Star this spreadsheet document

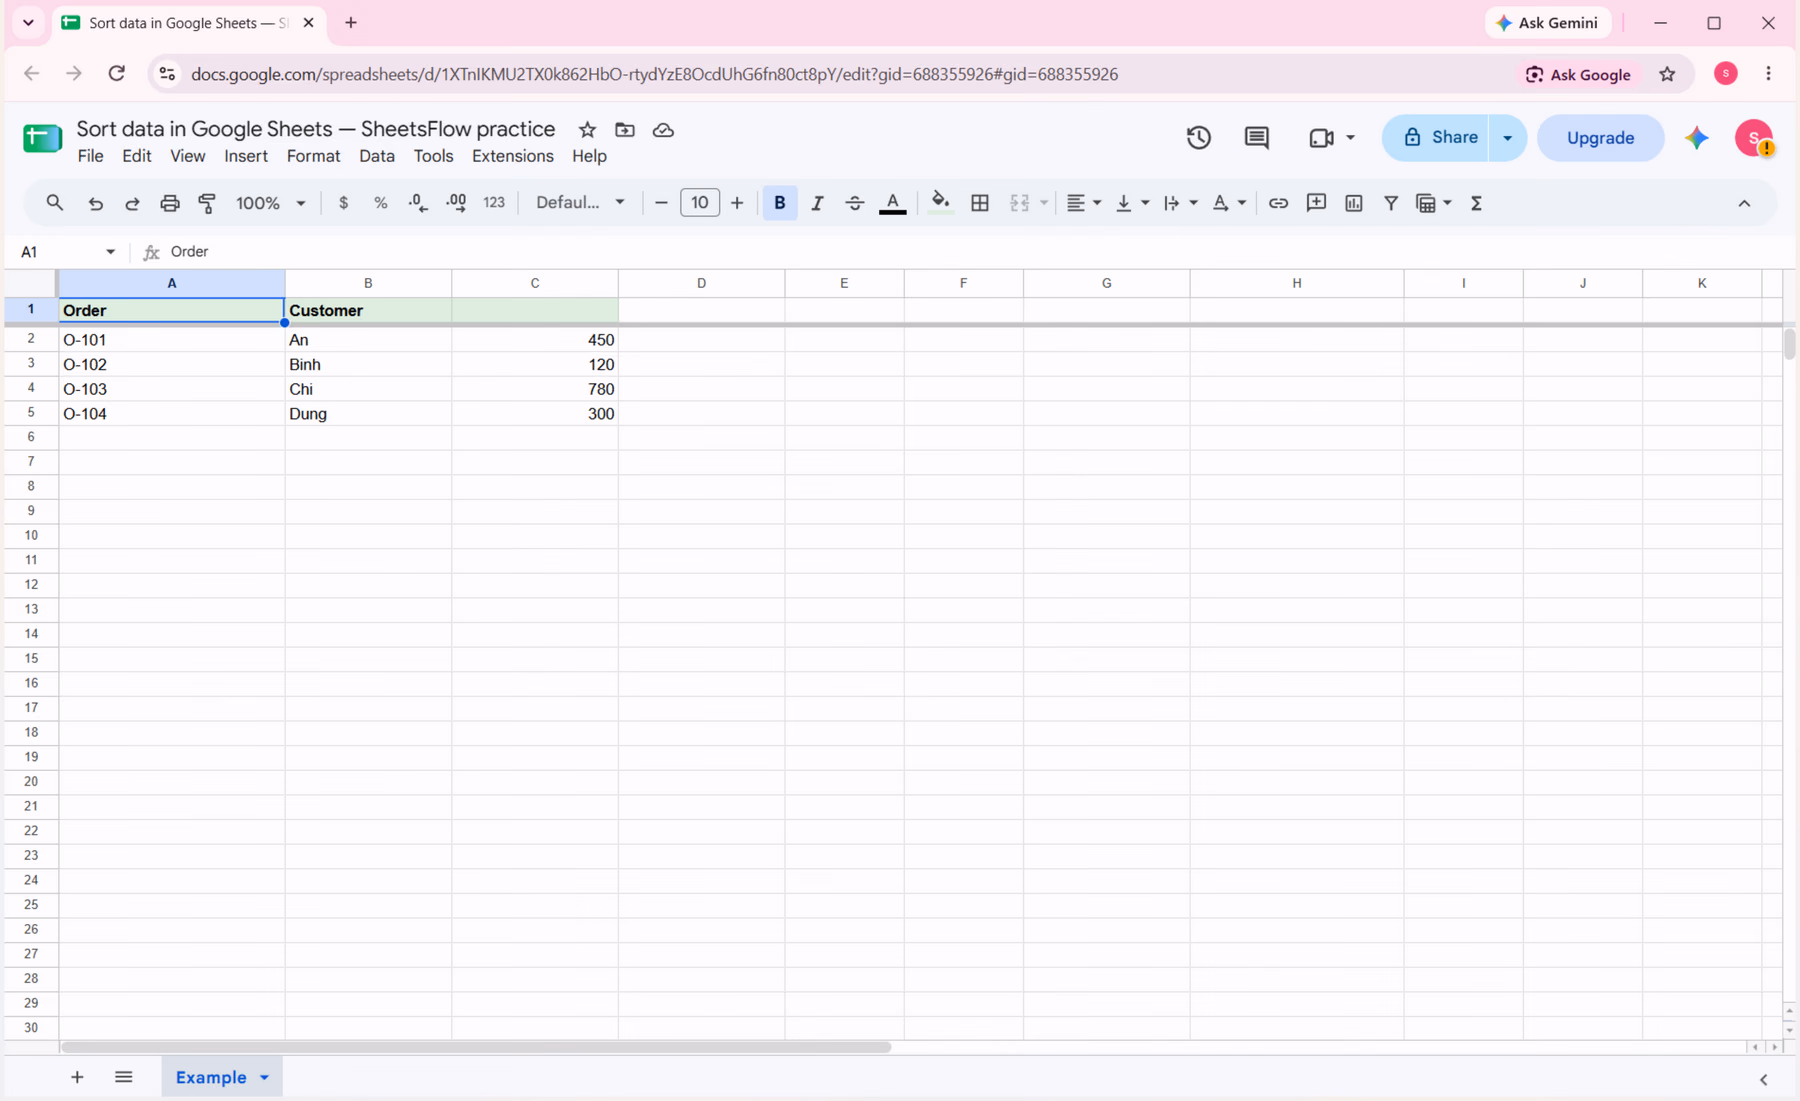[587, 130]
